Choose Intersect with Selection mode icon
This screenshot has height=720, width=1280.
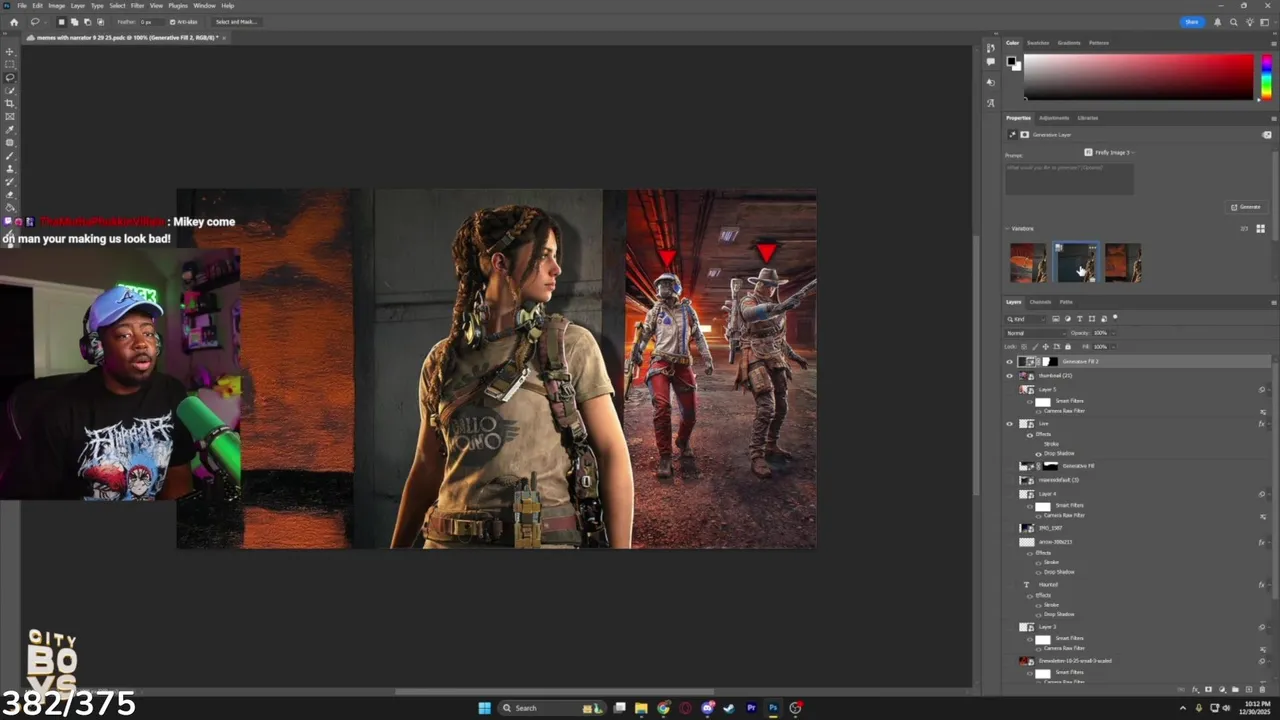click(100, 22)
